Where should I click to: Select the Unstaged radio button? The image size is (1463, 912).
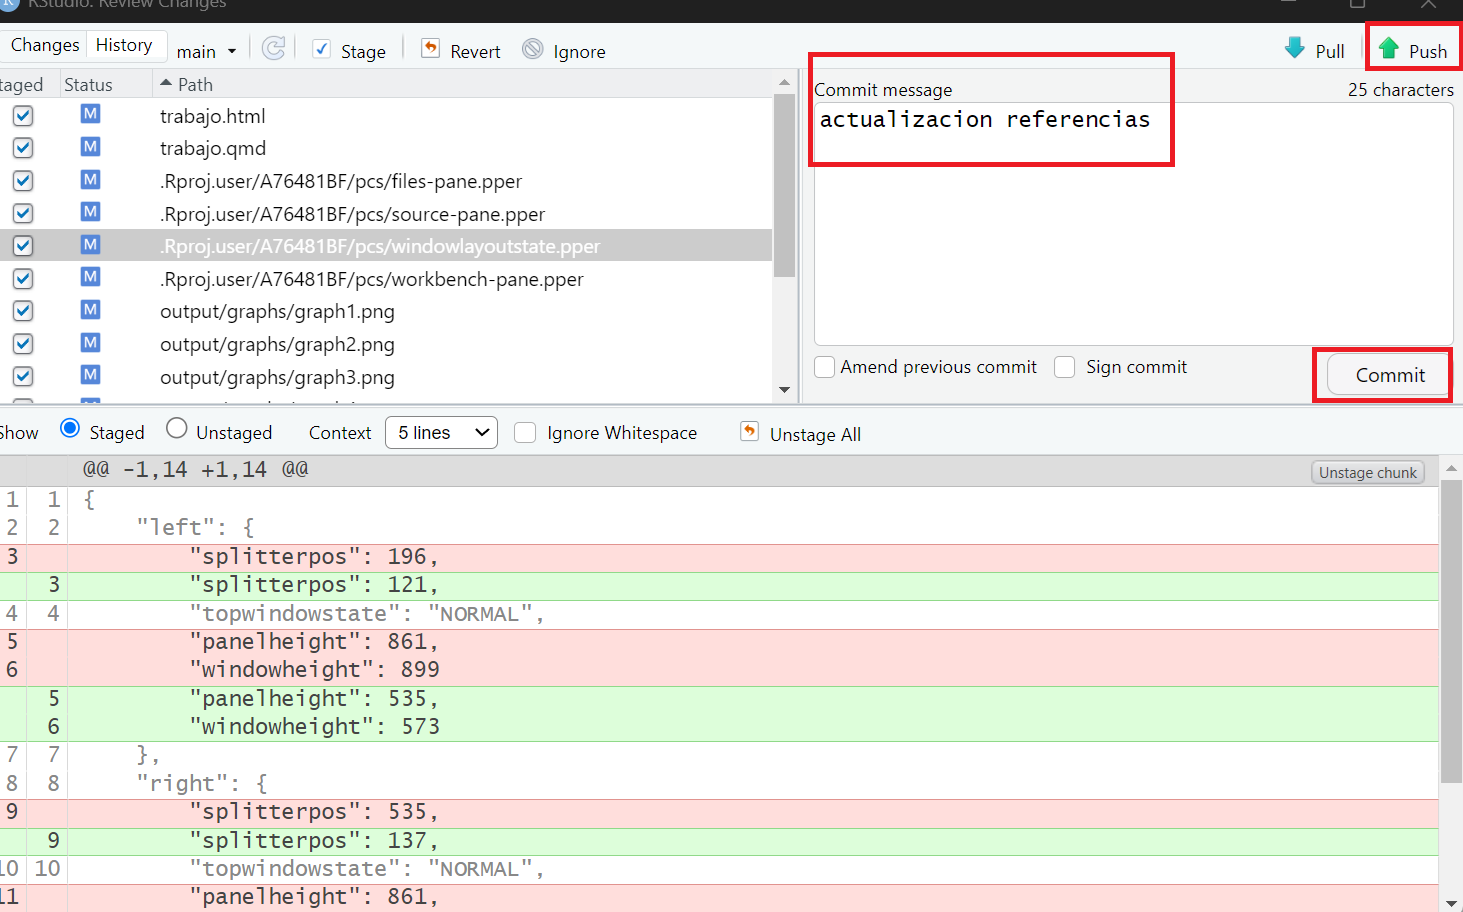point(177,429)
